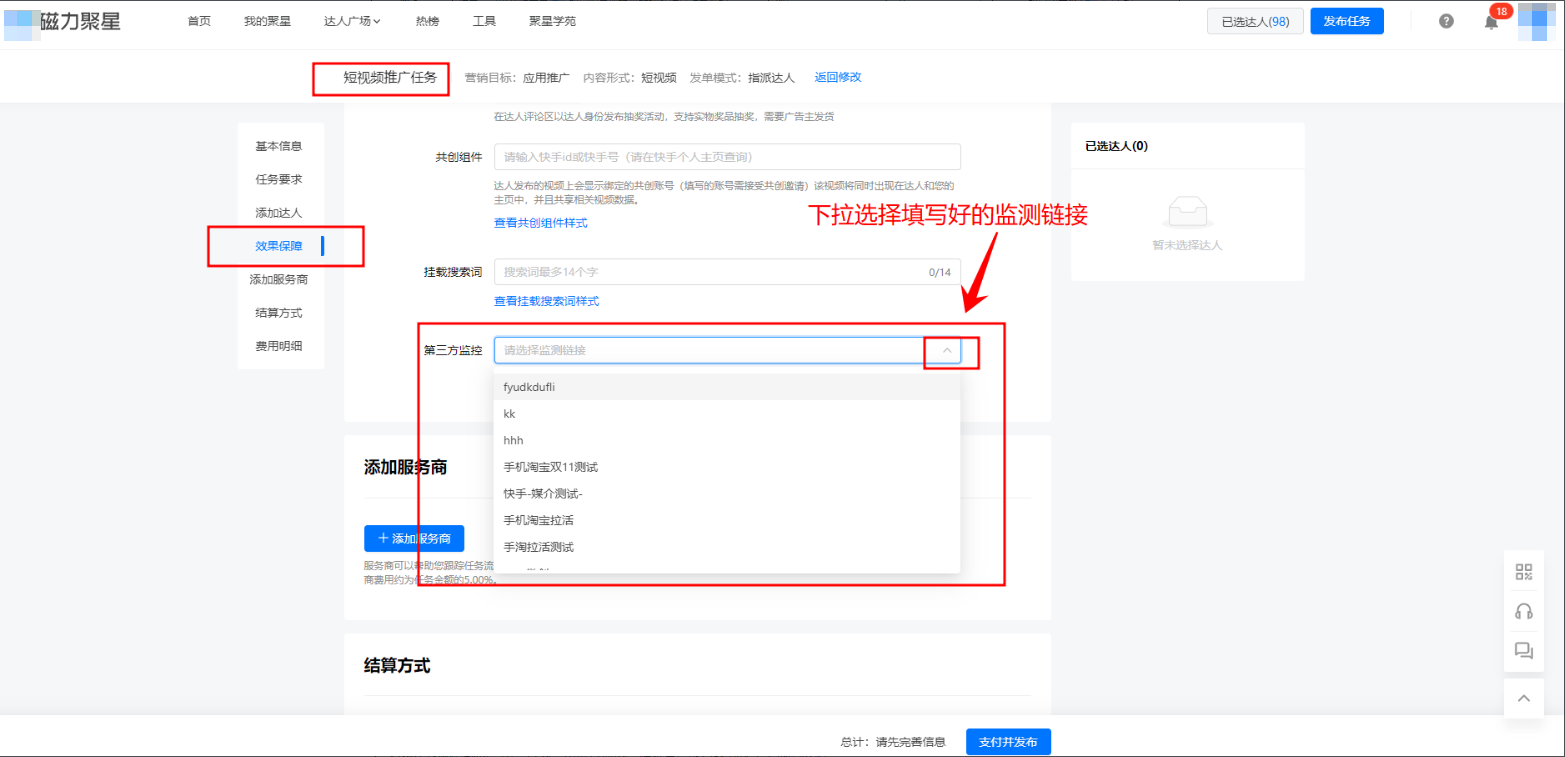The width and height of the screenshot is (1565, 757).
Task: Click the 查看挂载搜索词样式 link
Action: (x=547, y=301)
